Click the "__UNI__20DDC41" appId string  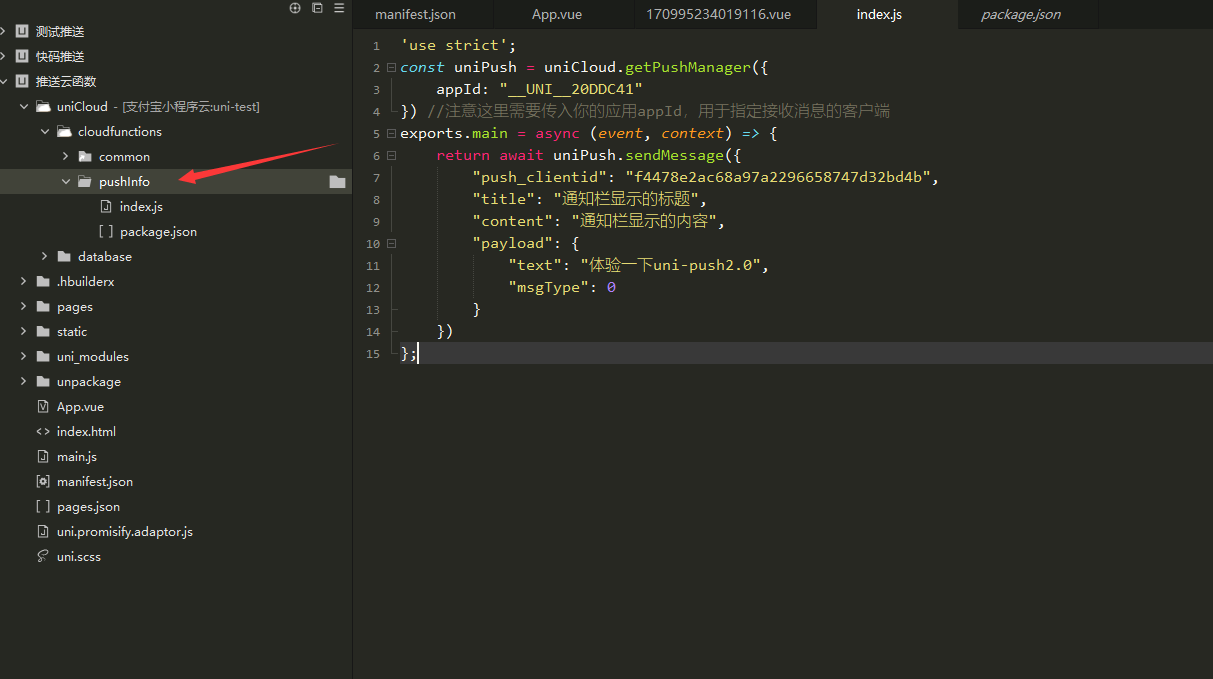[x=571, y=90]
